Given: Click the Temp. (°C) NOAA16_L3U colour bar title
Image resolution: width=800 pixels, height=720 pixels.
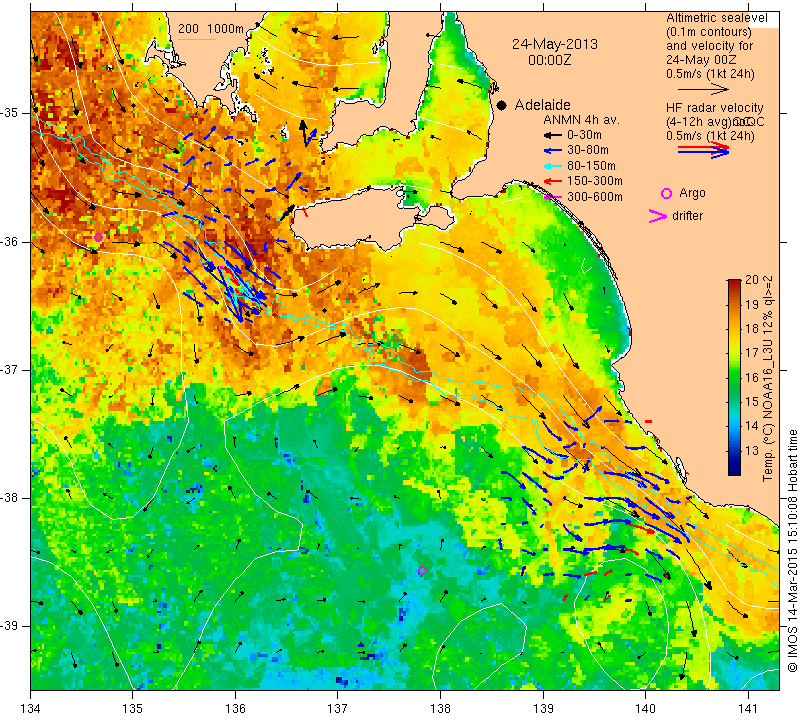Looking at the screenshot, I should click(x=768, y=378).
